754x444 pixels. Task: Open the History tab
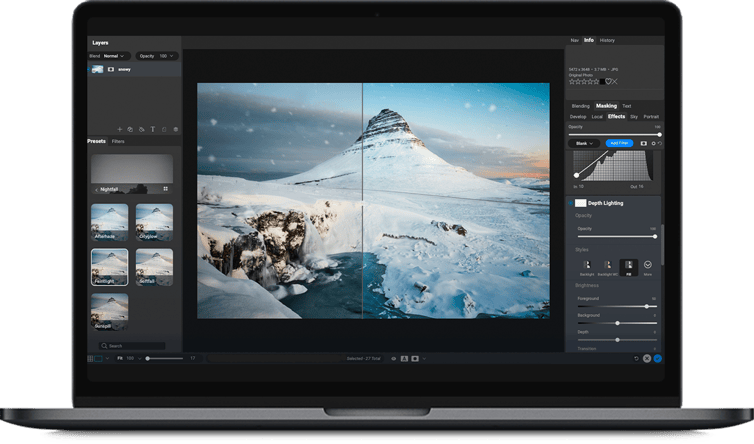click(x=607, y=40)
